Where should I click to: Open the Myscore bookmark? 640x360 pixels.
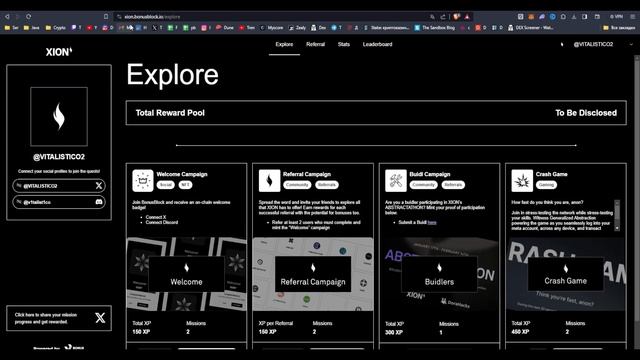coord(271,28)
